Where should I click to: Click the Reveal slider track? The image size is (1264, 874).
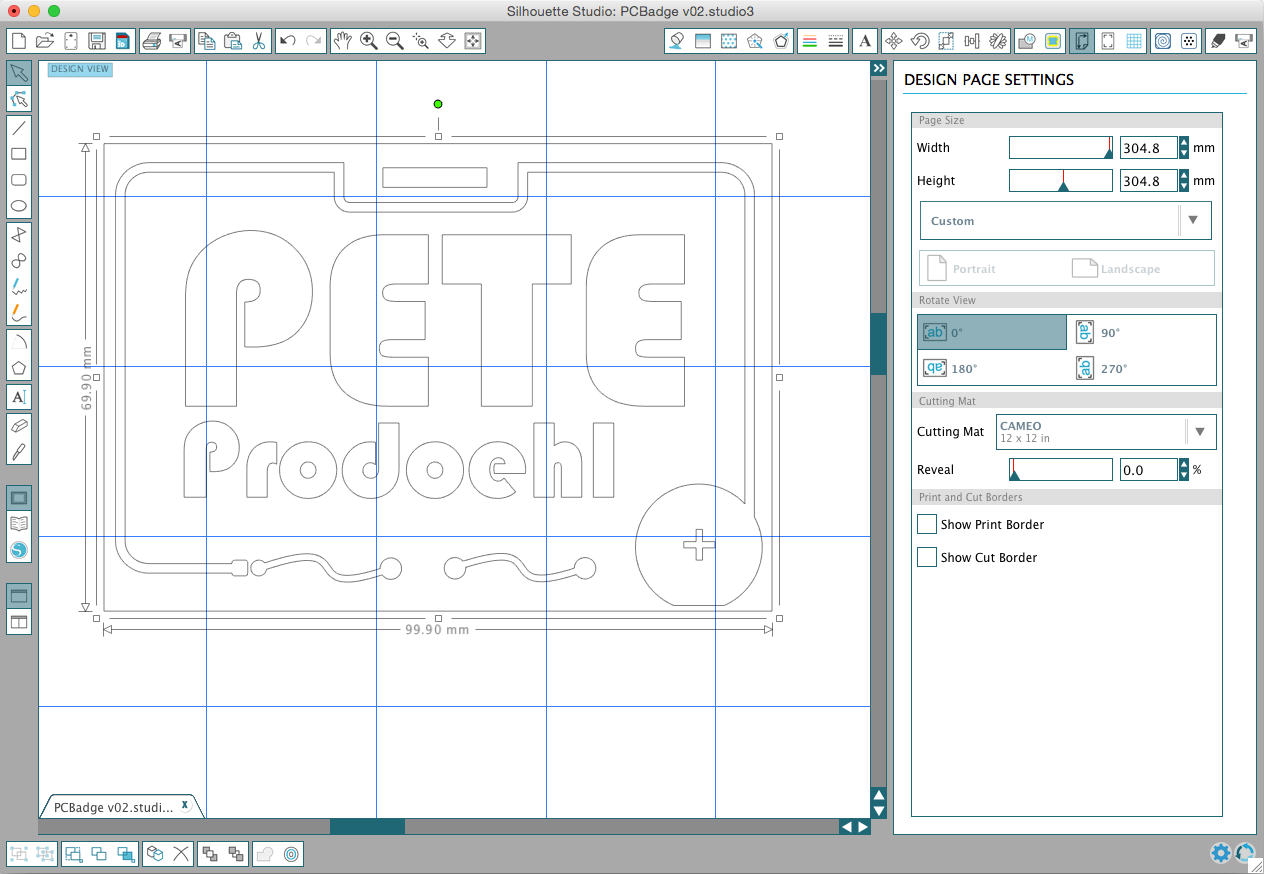1060,470
